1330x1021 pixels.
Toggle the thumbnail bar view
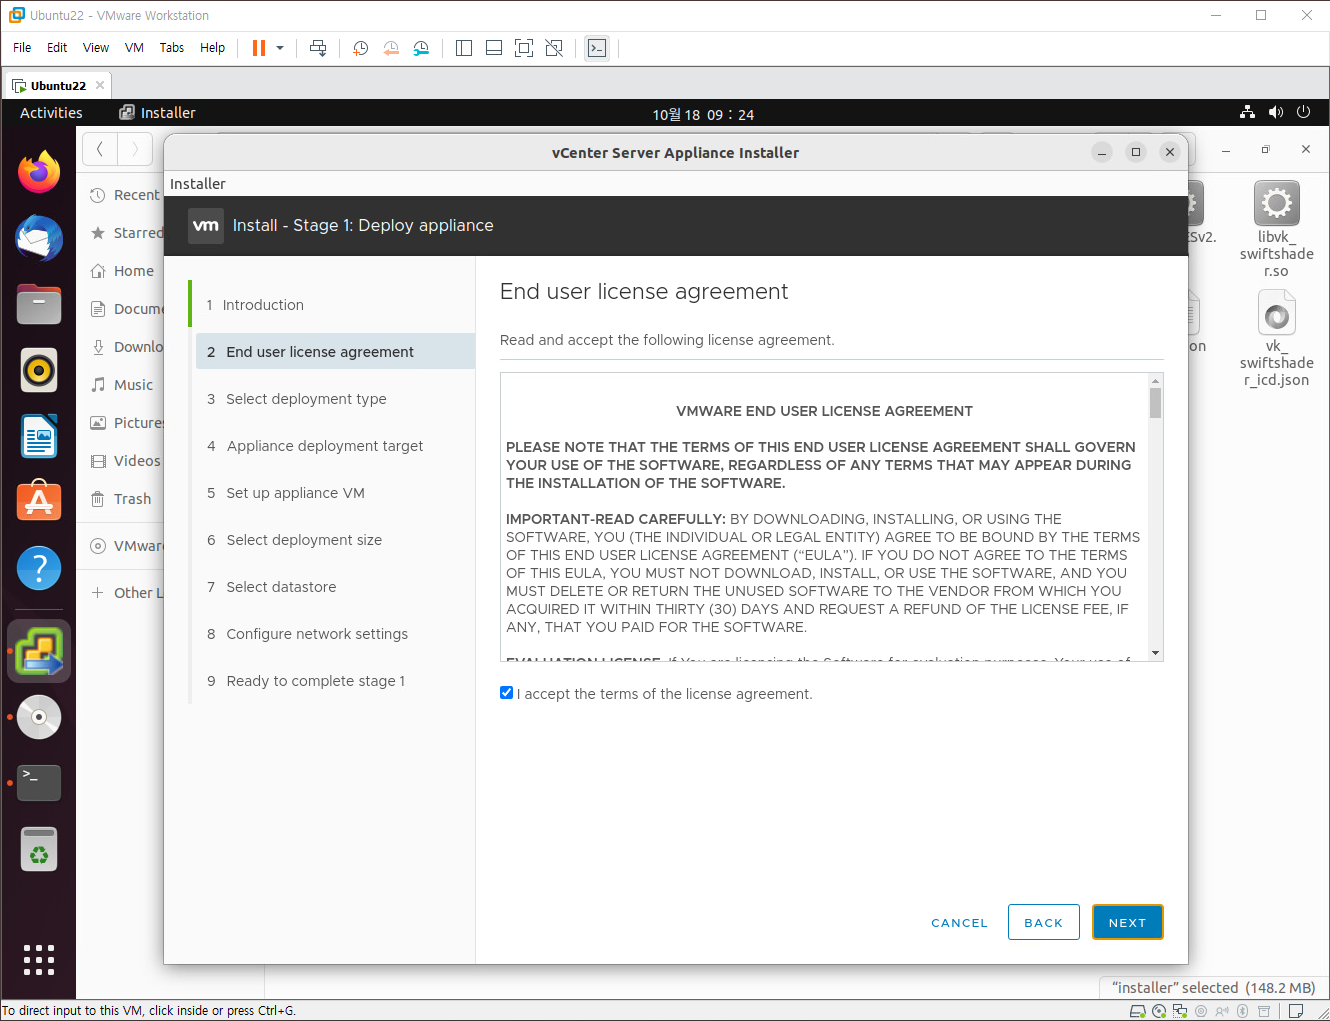tap(494, 48)
